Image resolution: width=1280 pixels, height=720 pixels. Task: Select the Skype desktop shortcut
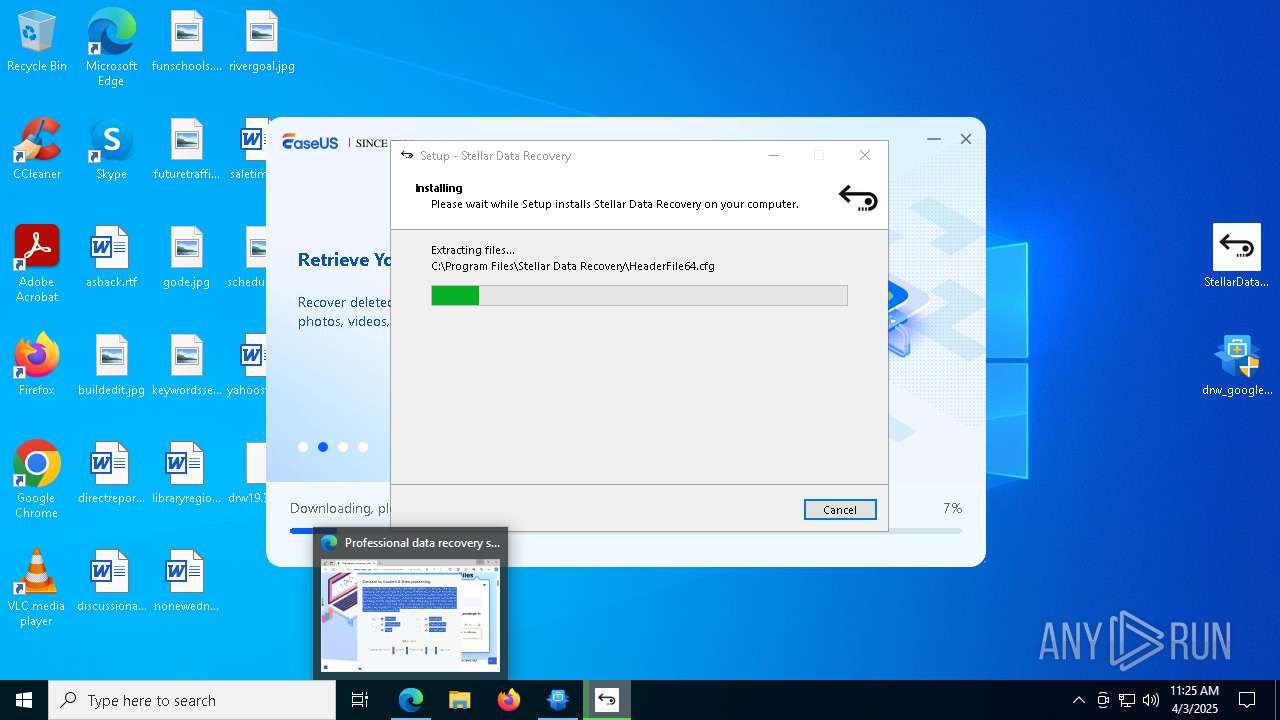[x=111, y=150]
